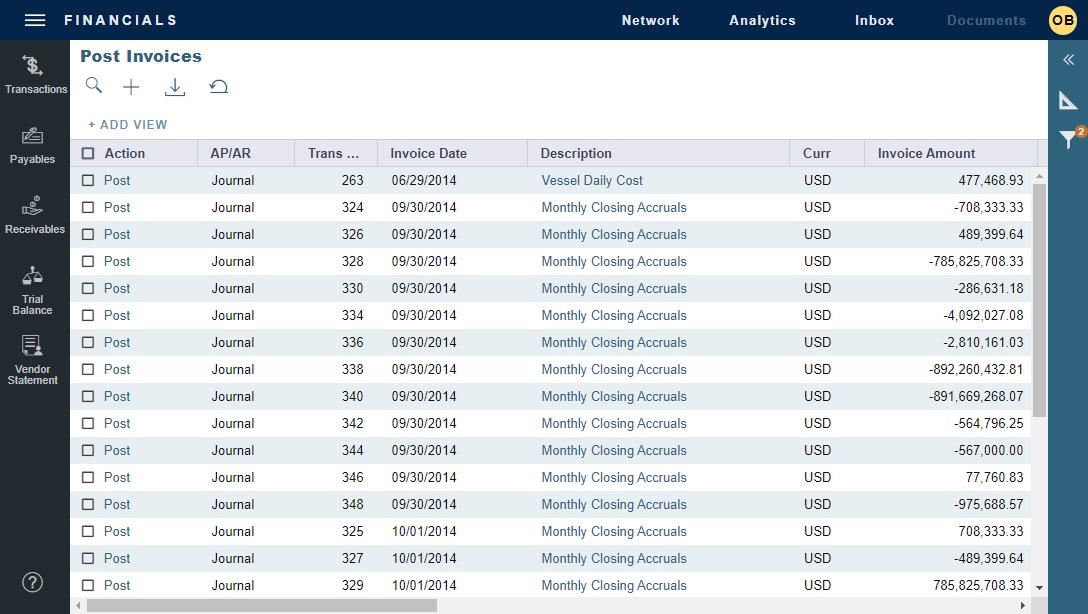Open the search icon in Post Invoices toolbar
The image size is (1088, 614).
point(94,86)
